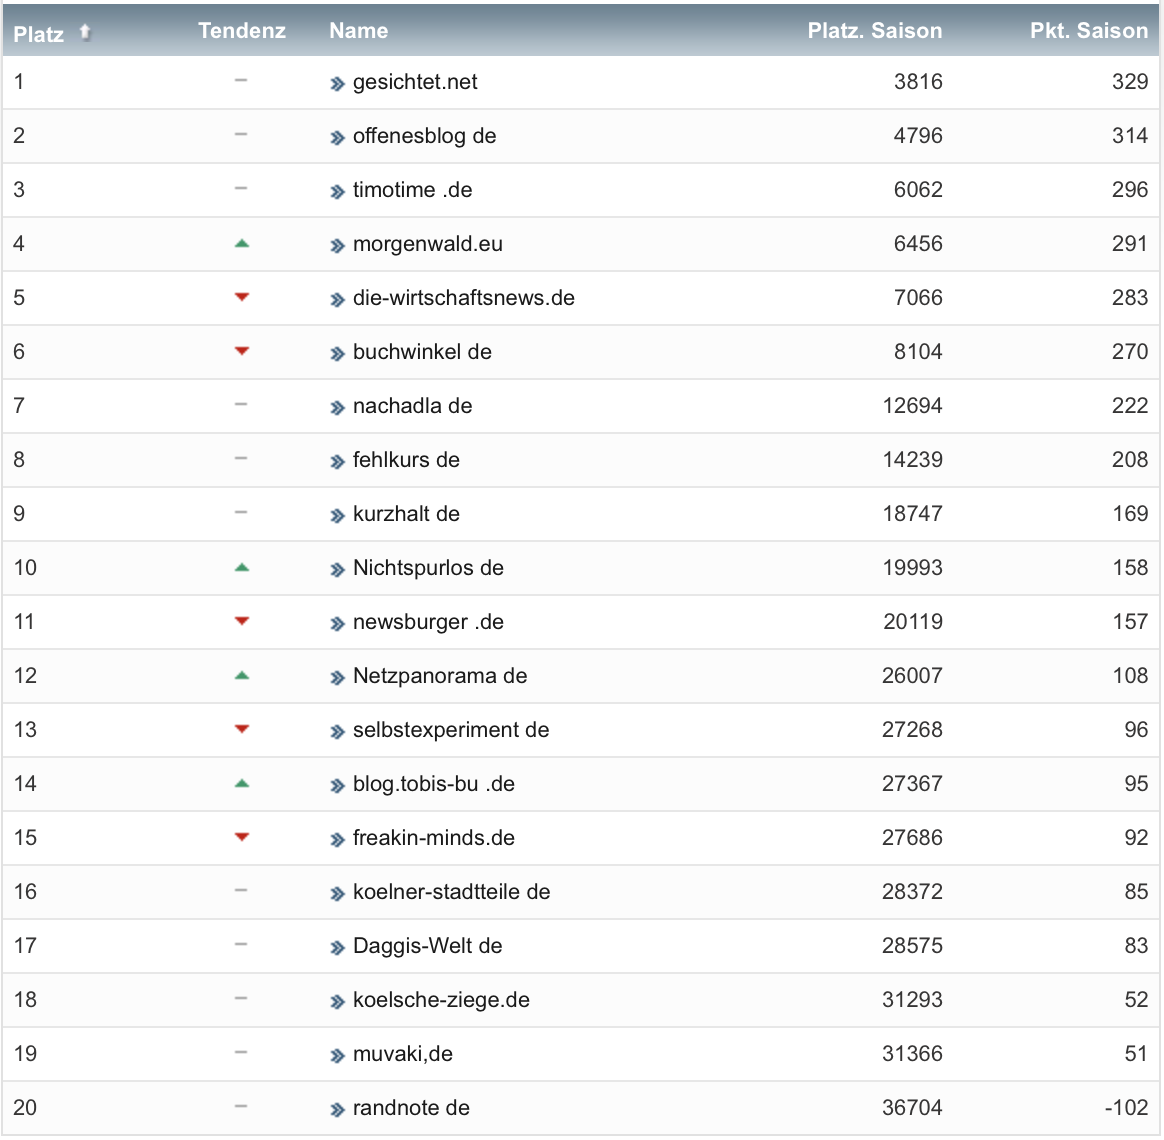Click the unchanged dash icon for gesichtet.net

point(241,80)
